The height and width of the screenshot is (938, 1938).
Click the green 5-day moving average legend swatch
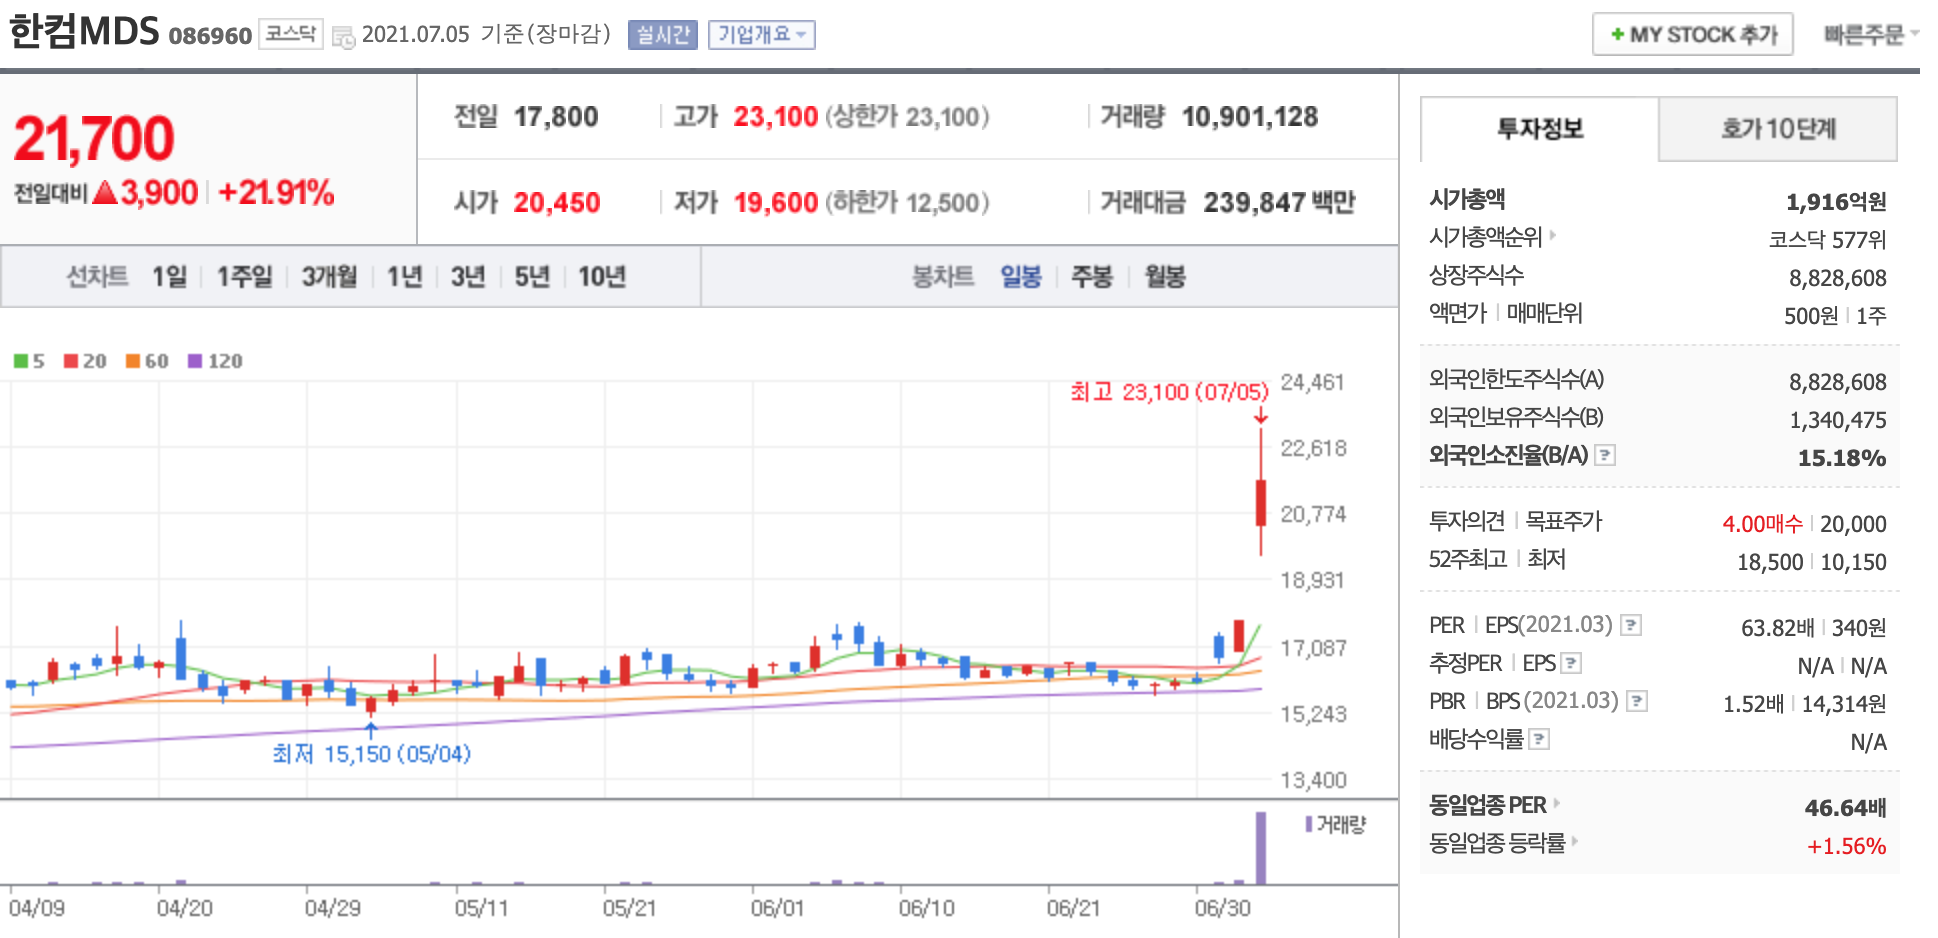20,361
